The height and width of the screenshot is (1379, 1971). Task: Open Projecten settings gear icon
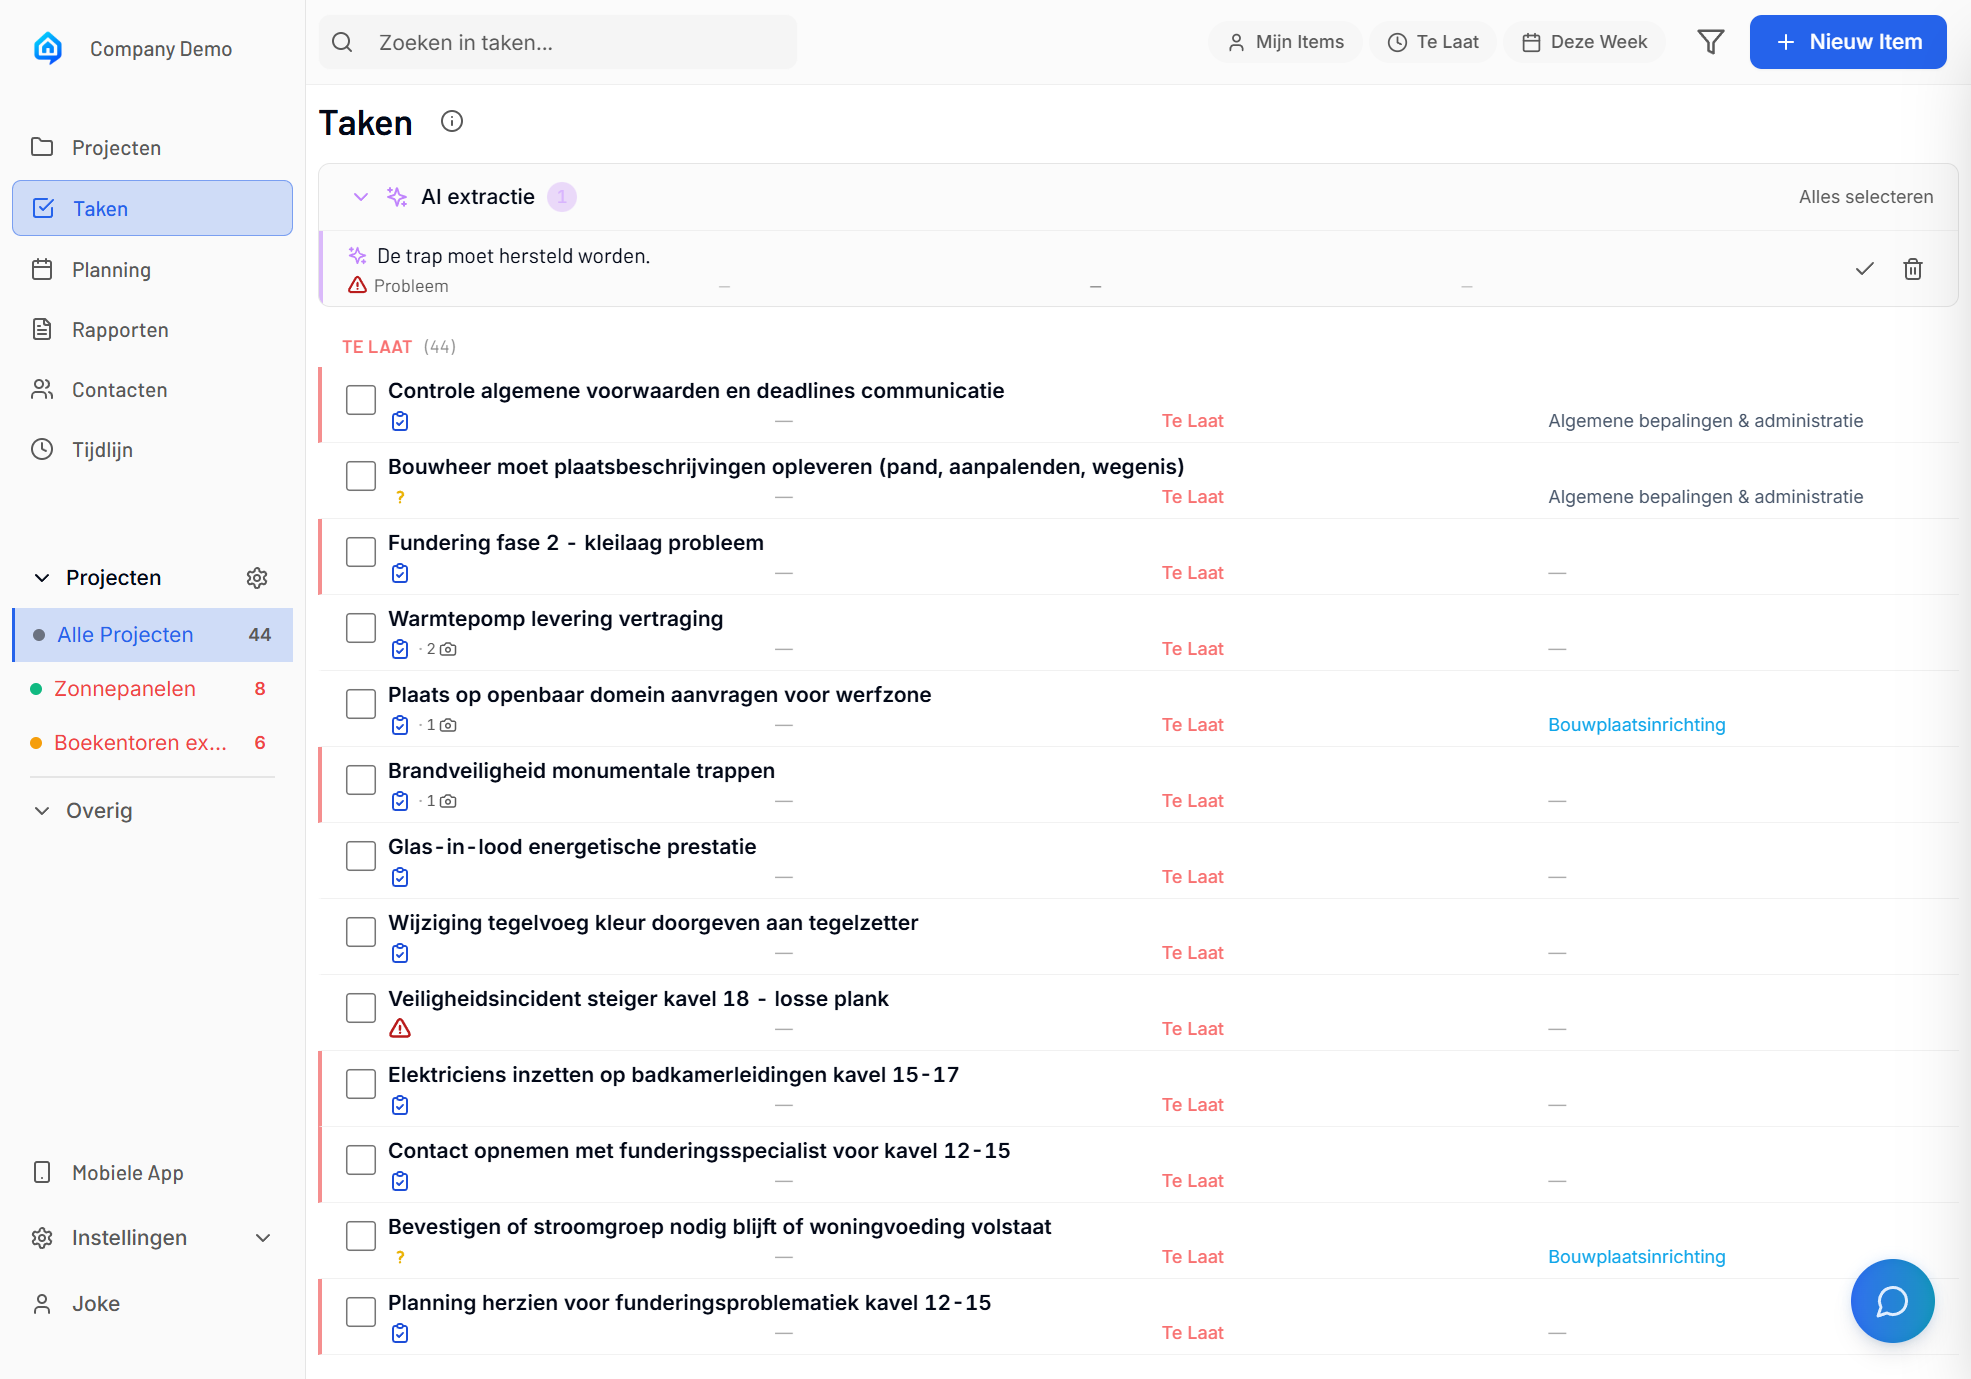coord(257,578)
